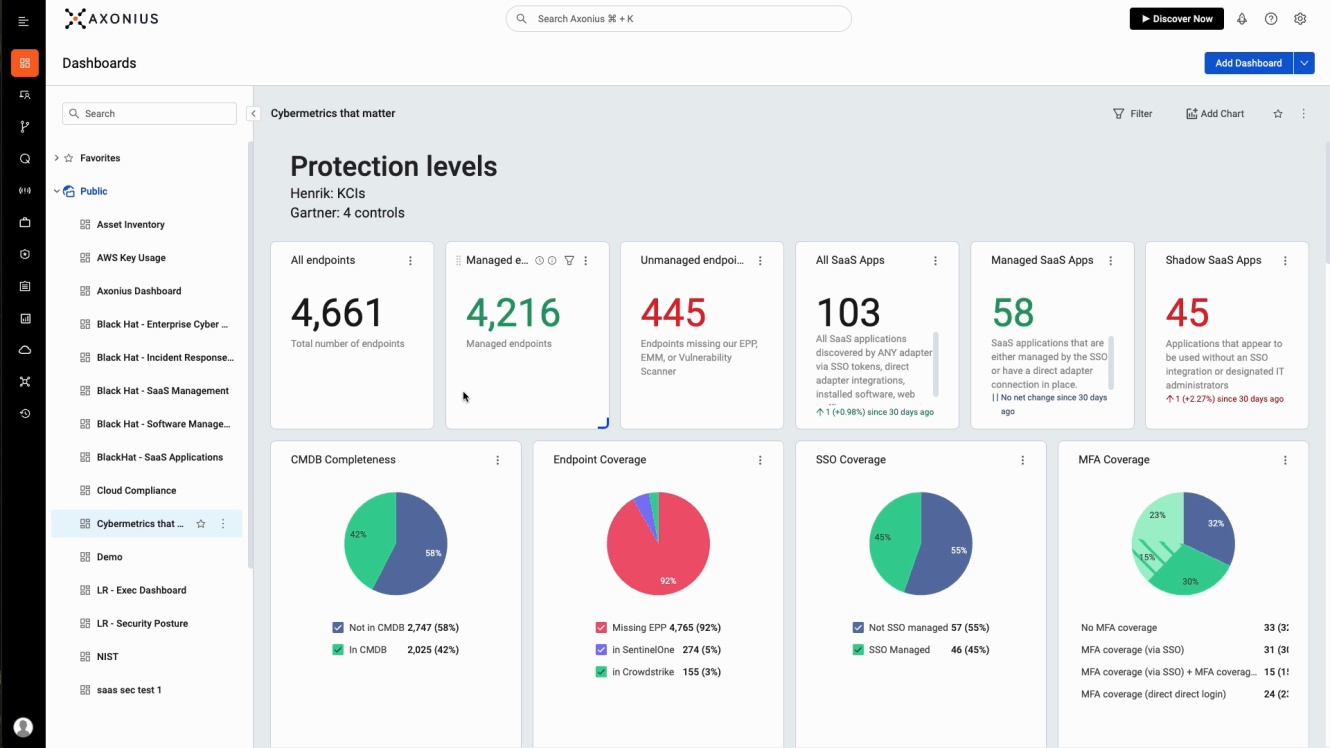Open the briefcase icon in the sidebar
The image size is (1330, 748).
coord(25,222)
